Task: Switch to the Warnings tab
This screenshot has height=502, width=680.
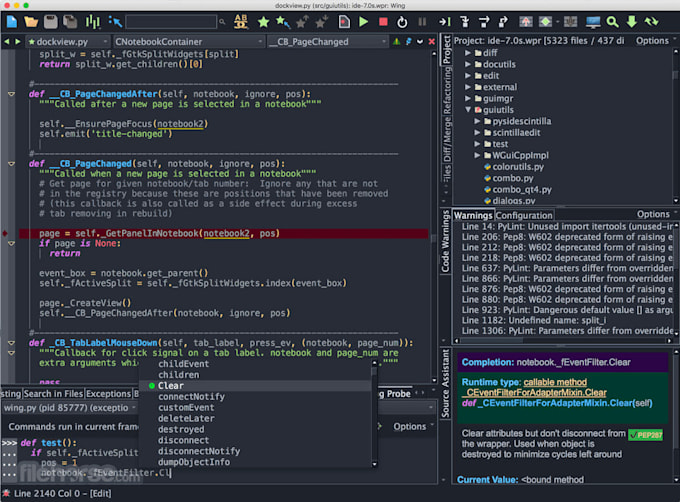Action: [473, 215]
